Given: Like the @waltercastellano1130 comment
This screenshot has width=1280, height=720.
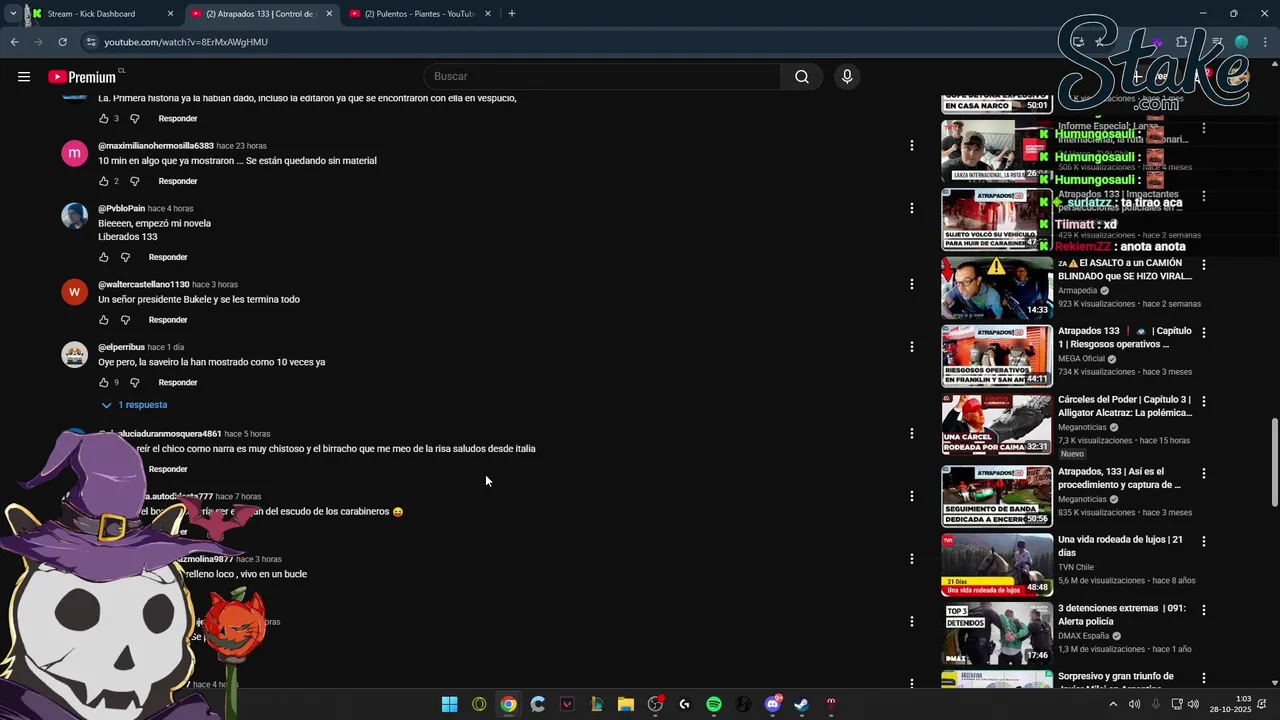Looking at the screenshot, I should [103, 320].
